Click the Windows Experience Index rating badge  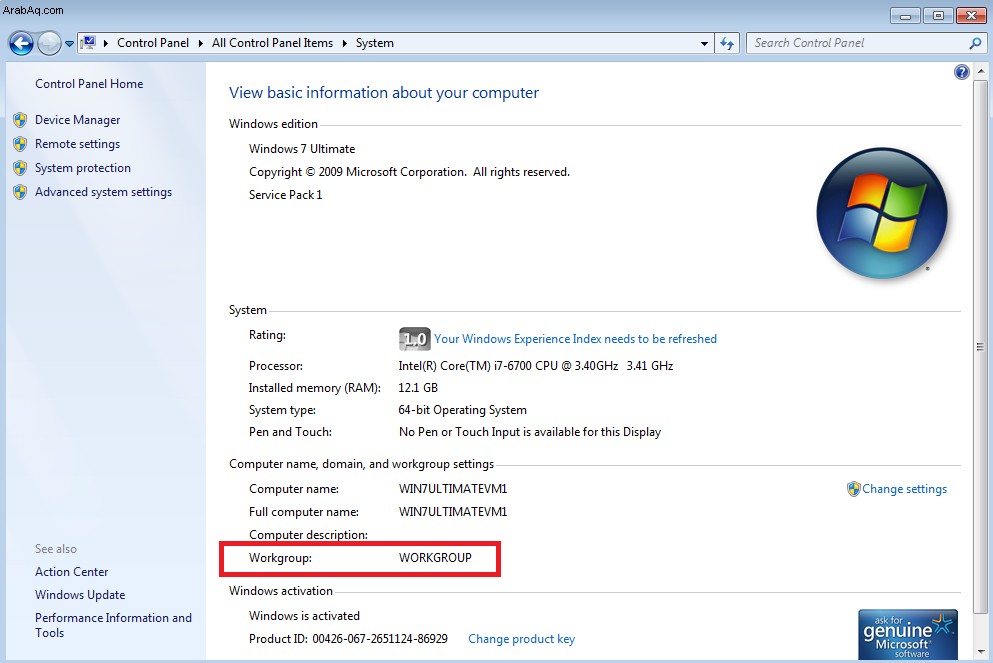pos(415,339)
